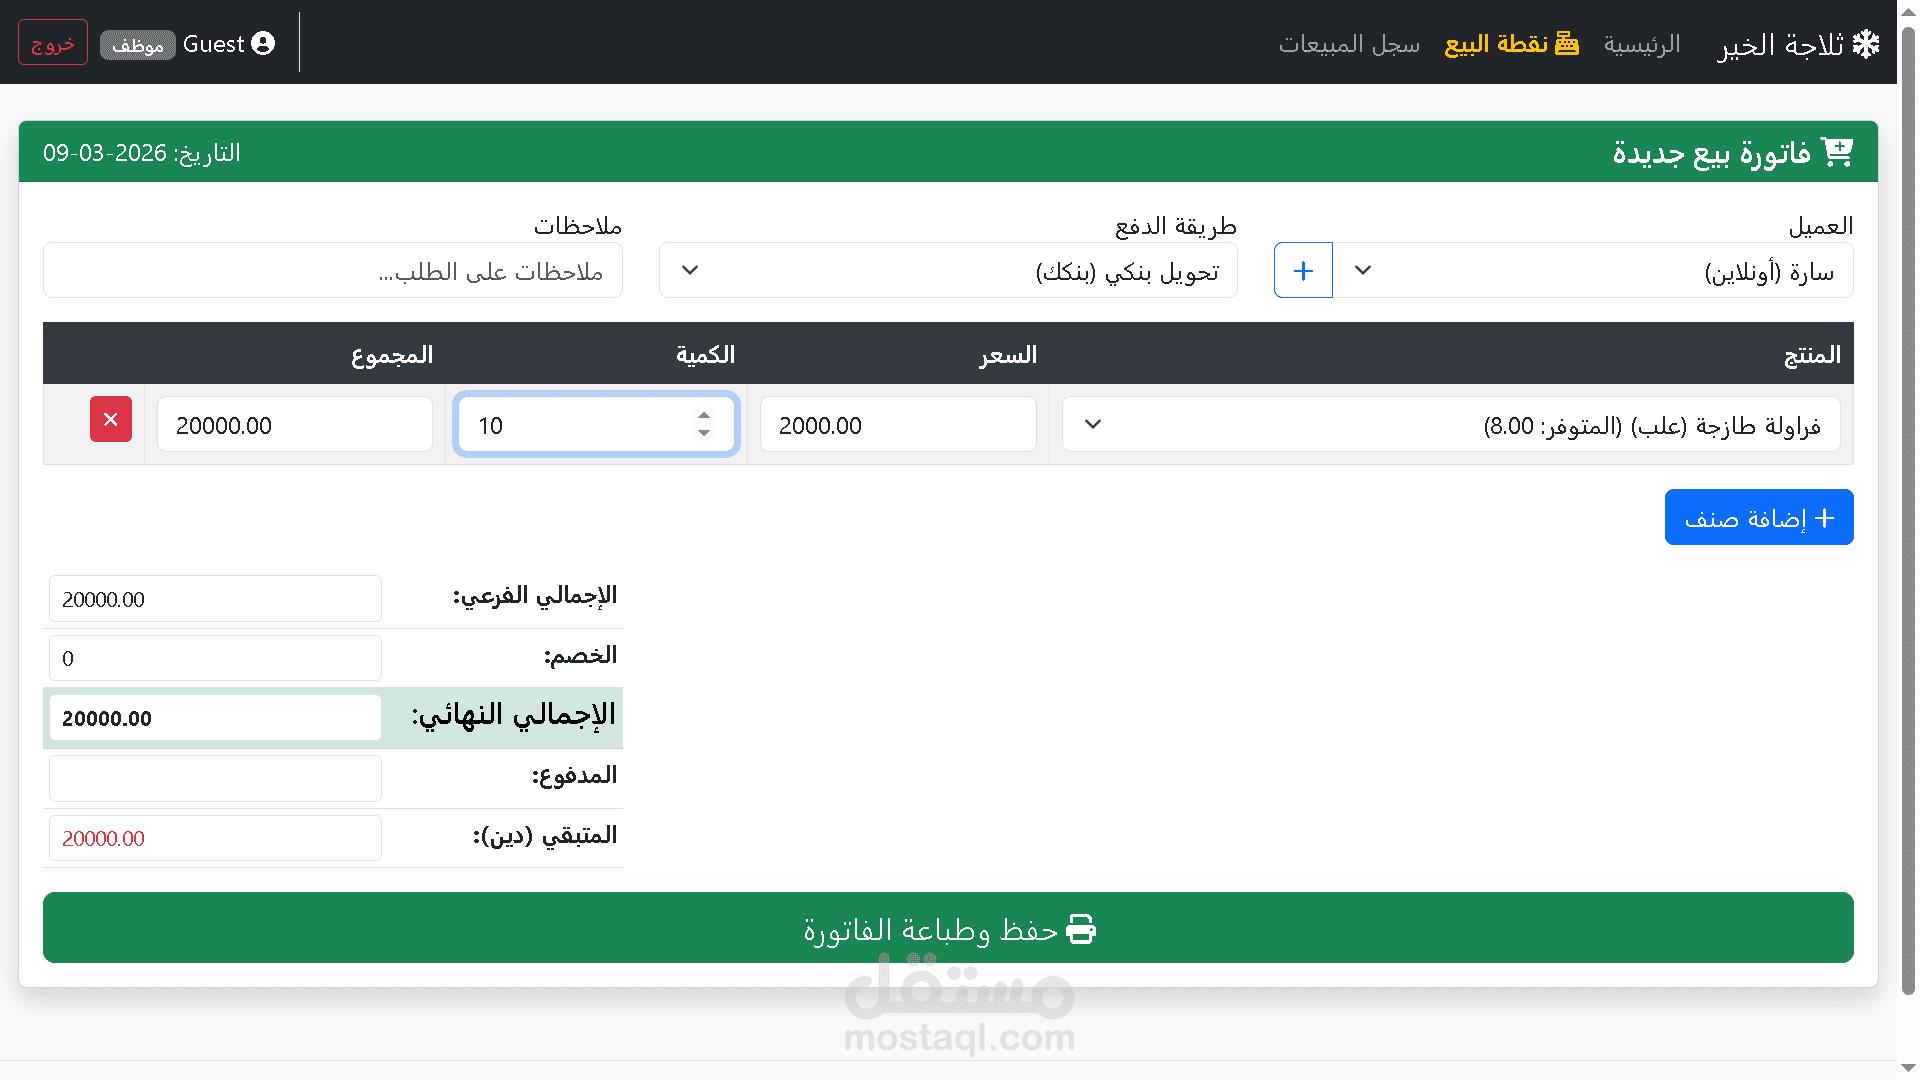Click إضافة صنف add item button

click(x=1758, y=517)
